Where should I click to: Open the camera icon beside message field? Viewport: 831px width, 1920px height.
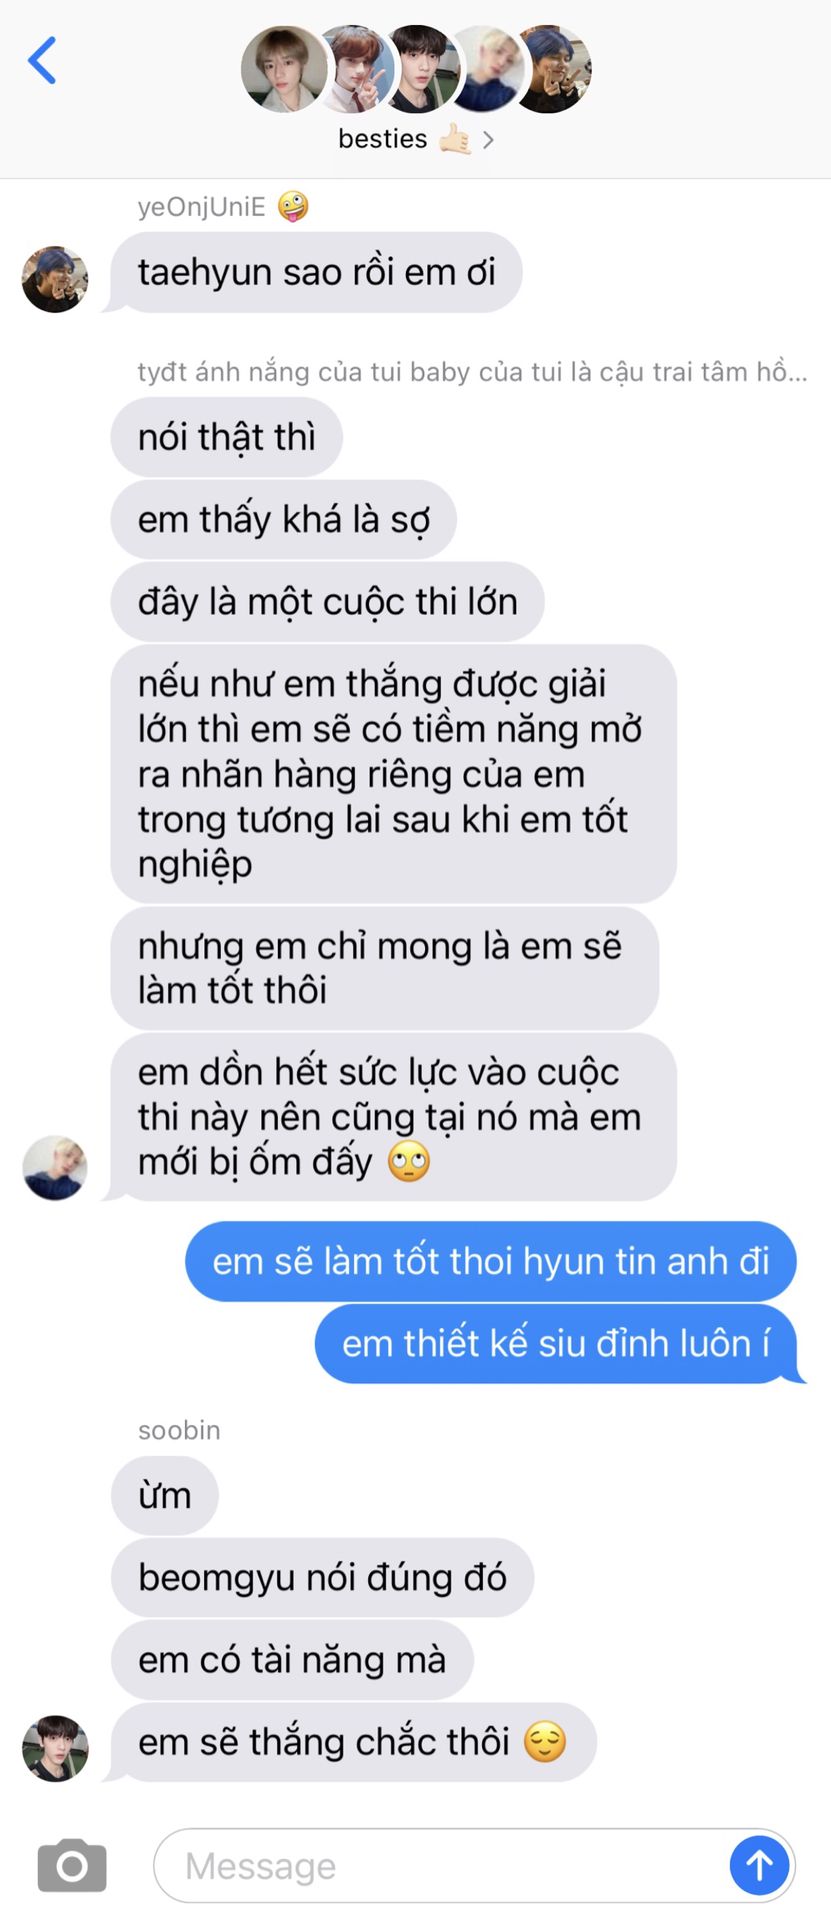72,1865
